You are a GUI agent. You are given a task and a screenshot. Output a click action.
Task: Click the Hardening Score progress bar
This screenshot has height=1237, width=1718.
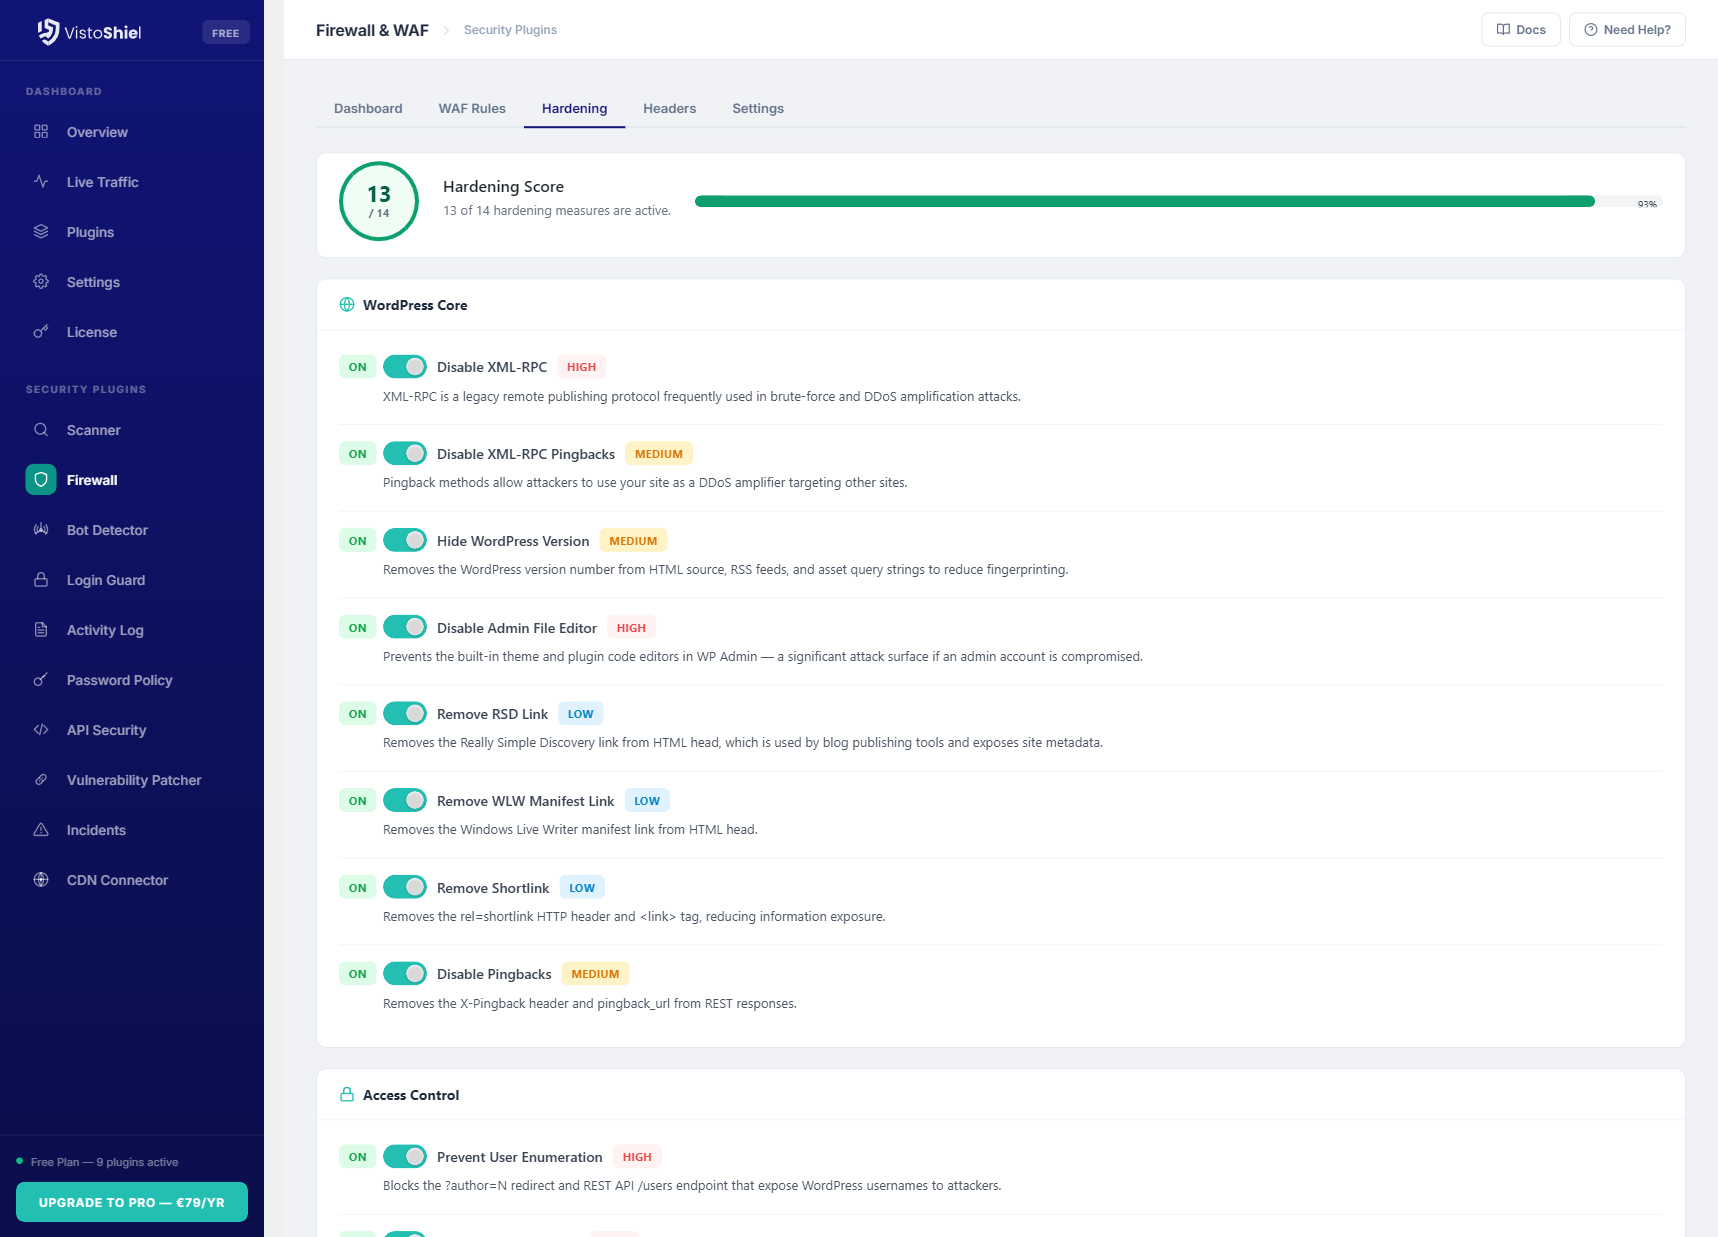(1177, 201)
